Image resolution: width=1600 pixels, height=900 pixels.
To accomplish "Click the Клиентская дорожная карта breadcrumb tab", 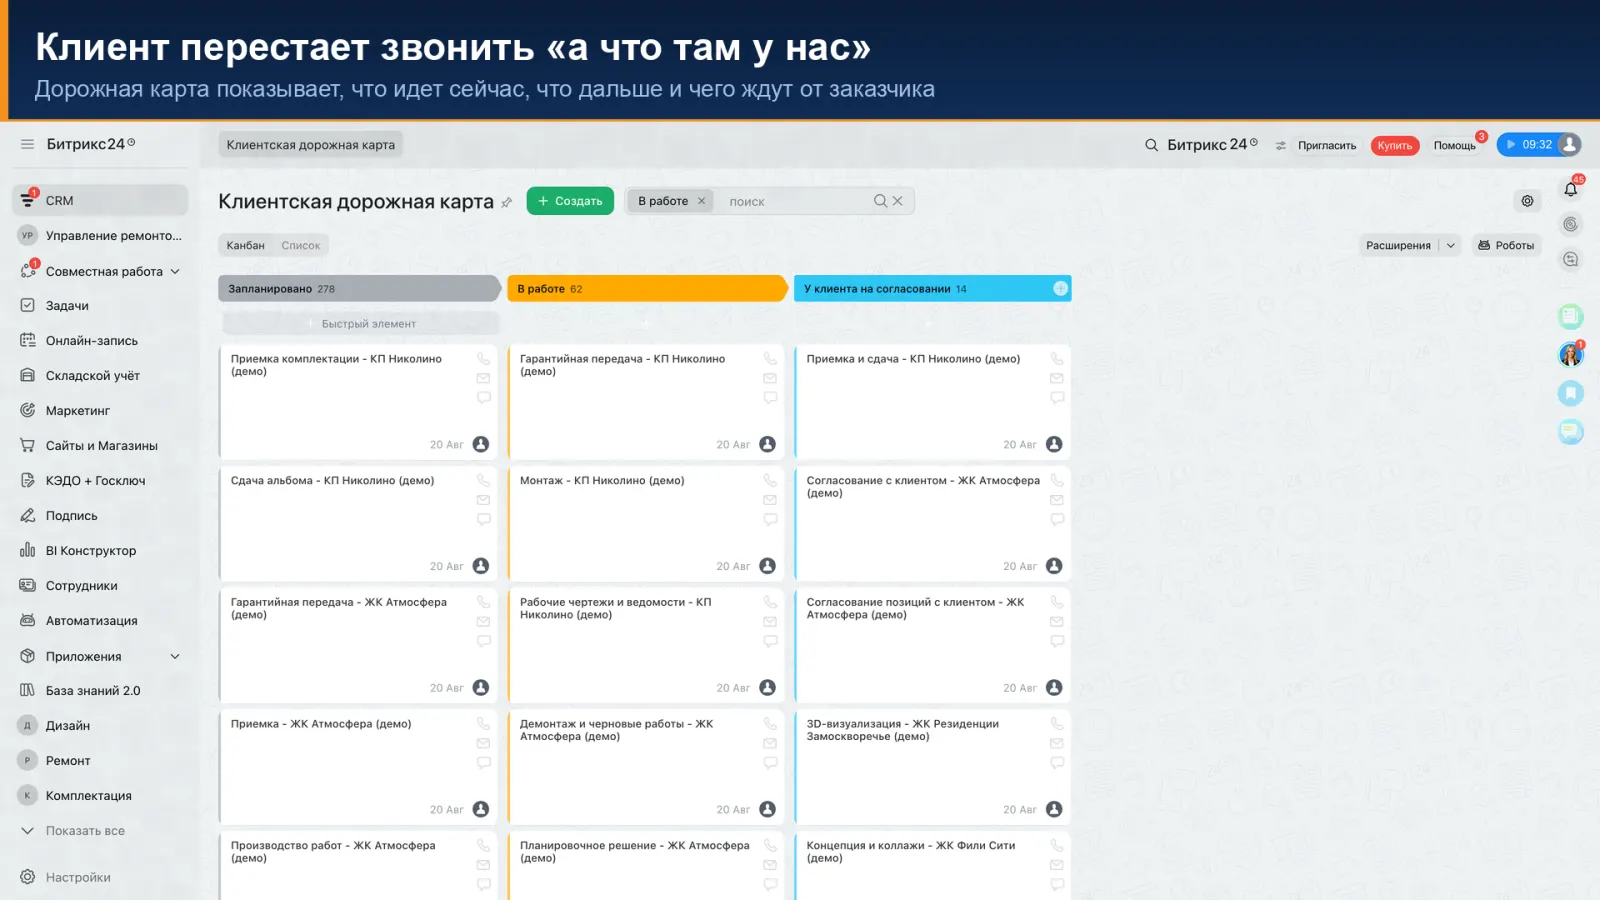I will click(x=311, y=145).
